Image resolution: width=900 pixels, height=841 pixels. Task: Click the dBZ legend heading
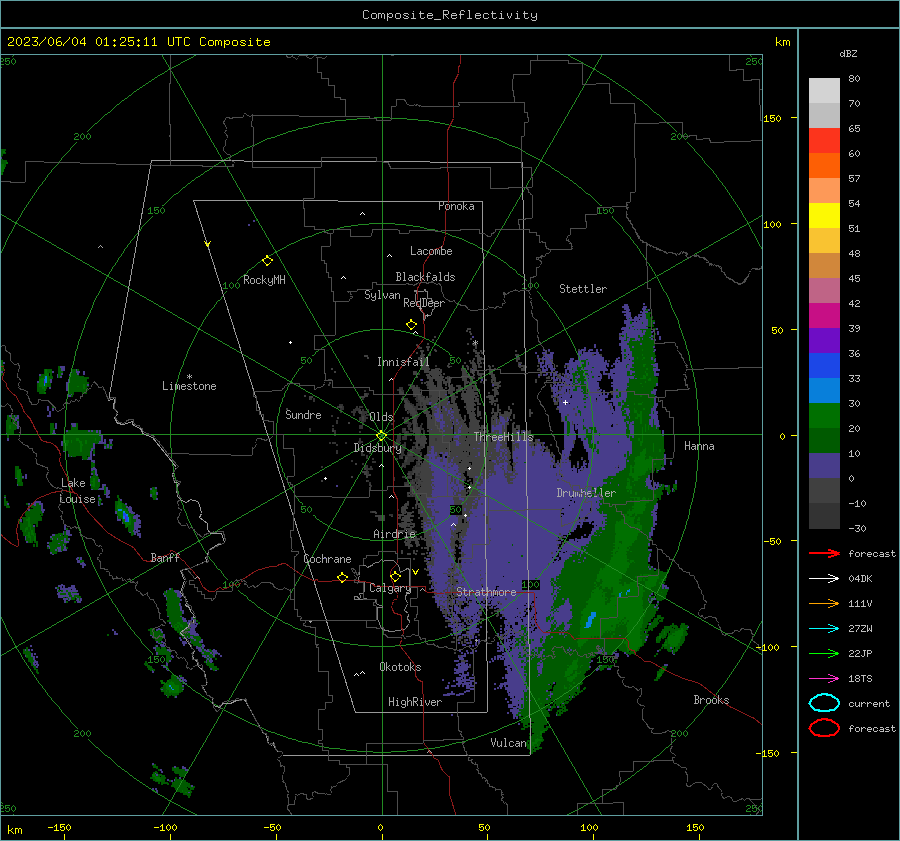[848, 53]
